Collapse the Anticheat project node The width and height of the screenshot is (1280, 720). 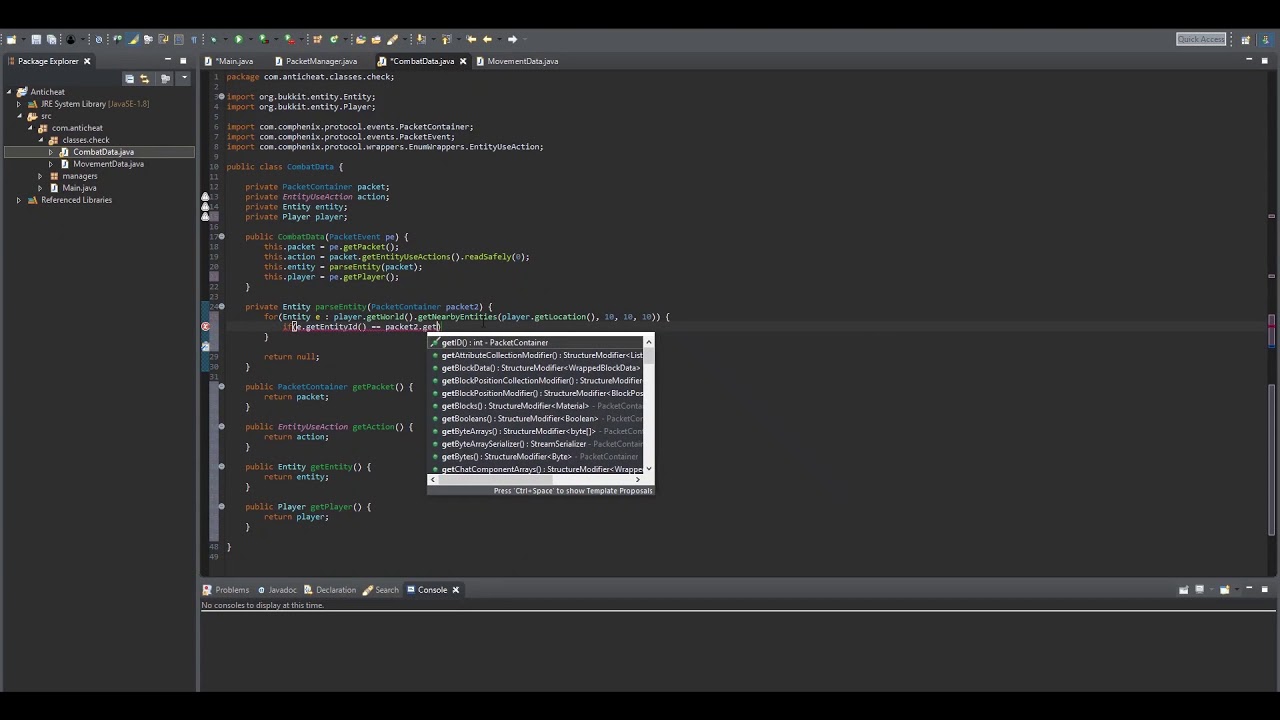[x=8, y=92]
